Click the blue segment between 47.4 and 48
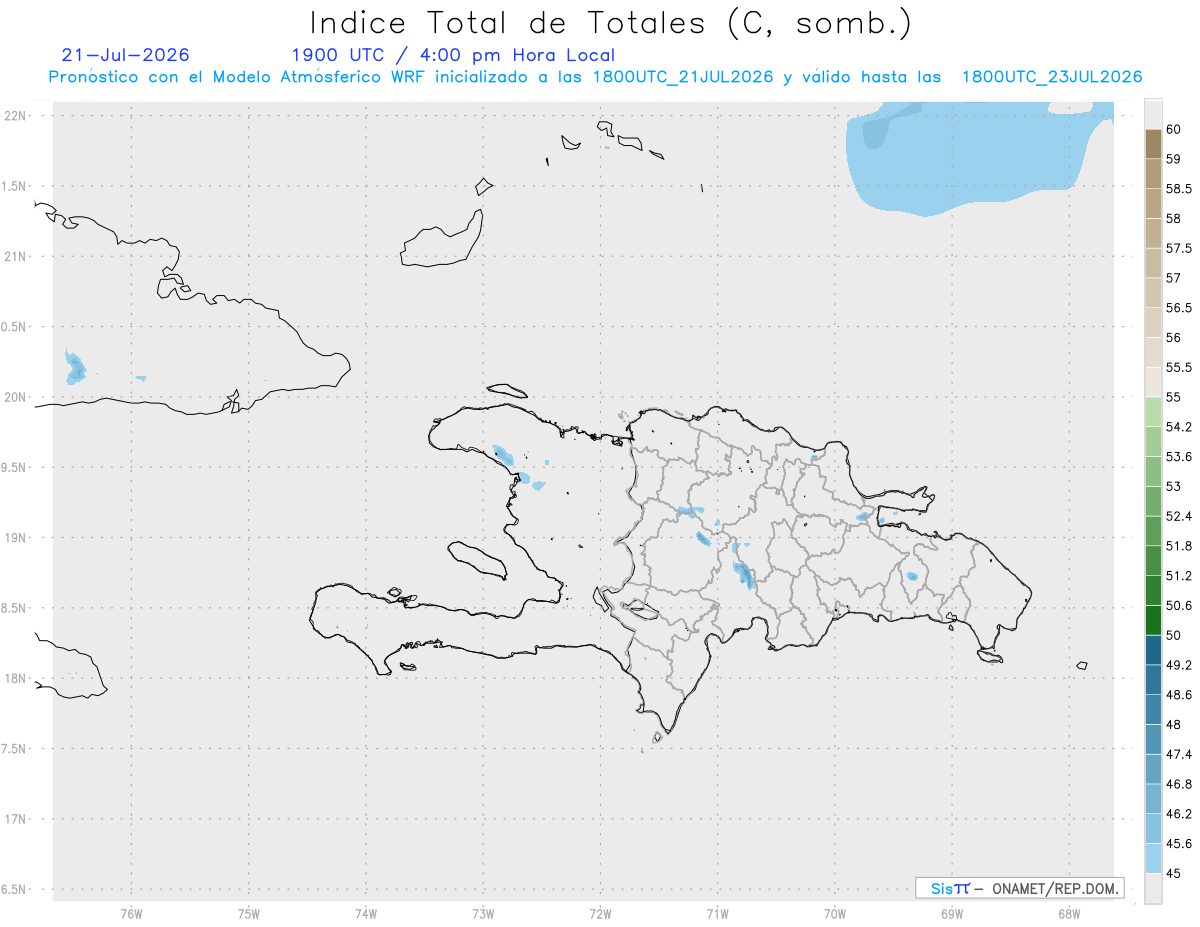Screen dimensions: 1200x927 [1153, 739]
